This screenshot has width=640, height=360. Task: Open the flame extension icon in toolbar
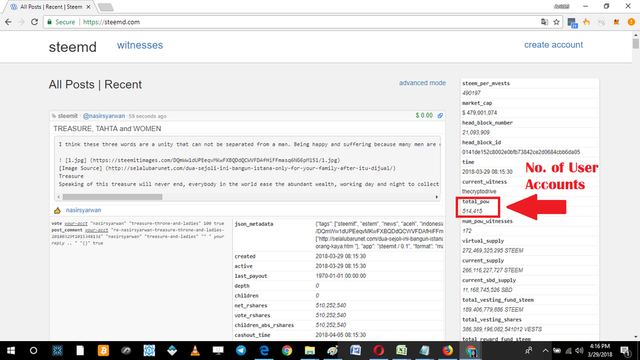click(587, 22)
